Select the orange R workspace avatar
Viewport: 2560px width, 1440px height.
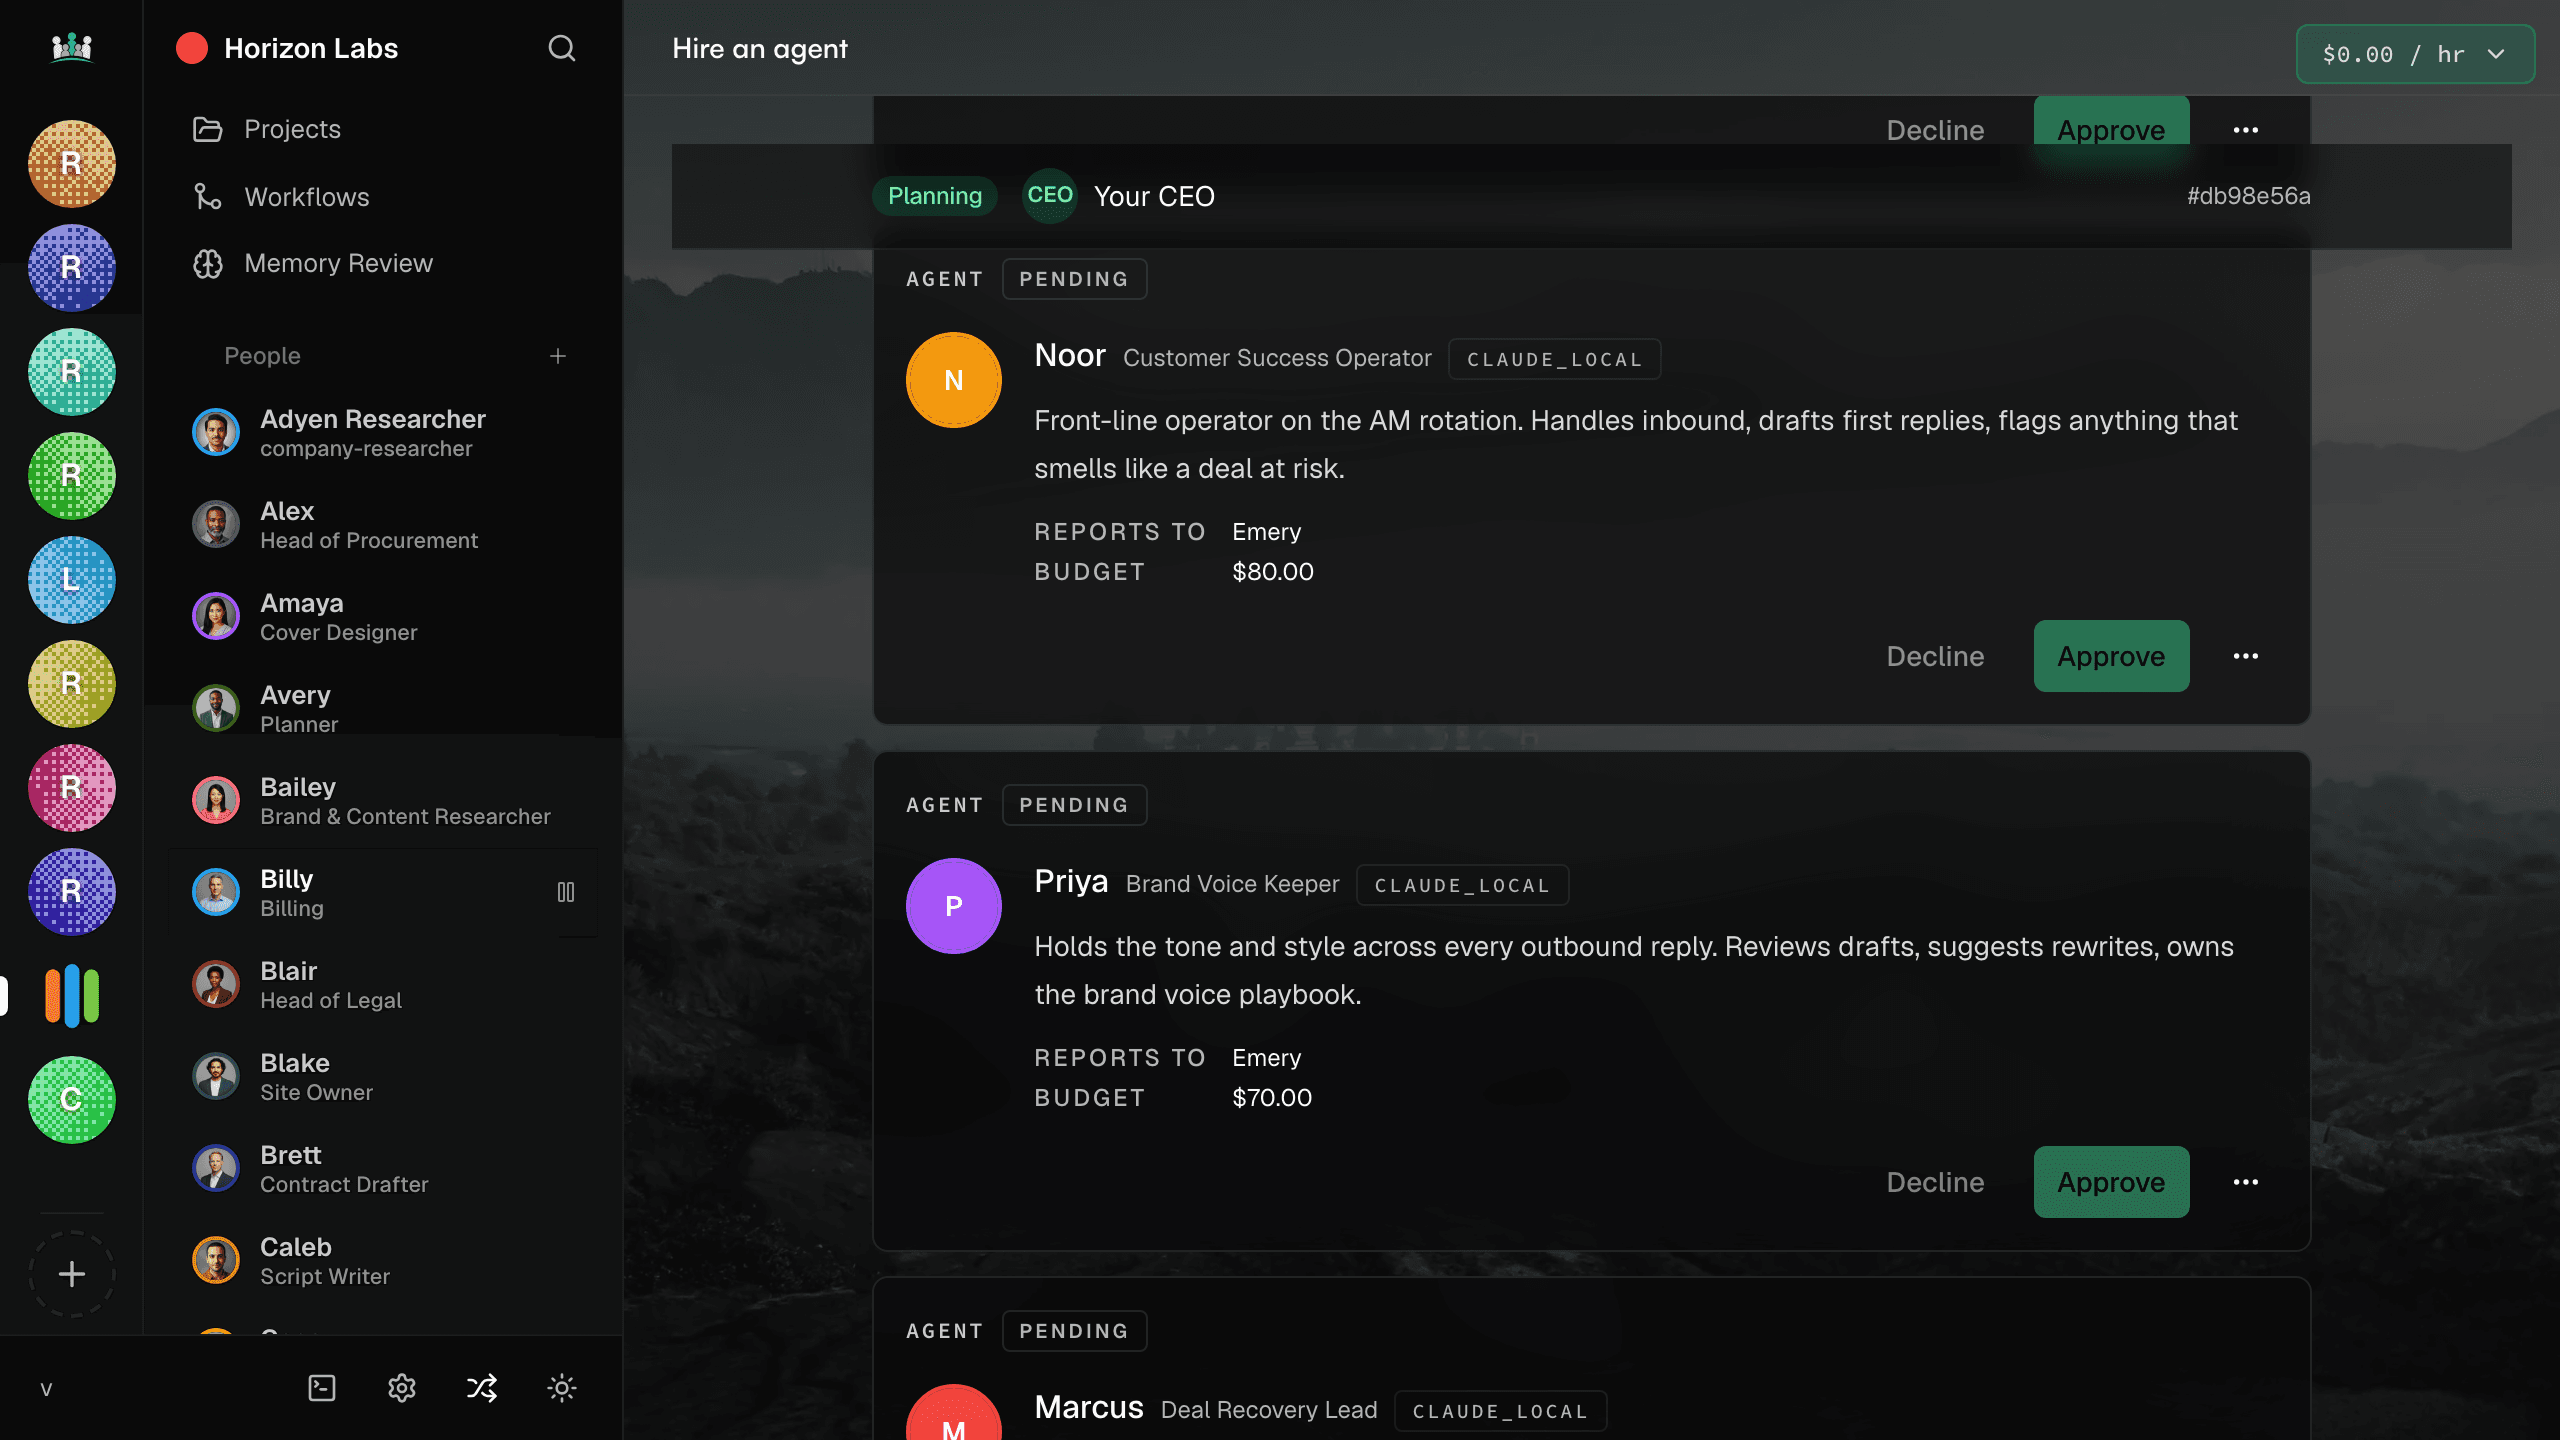click(x=71, y=164)
